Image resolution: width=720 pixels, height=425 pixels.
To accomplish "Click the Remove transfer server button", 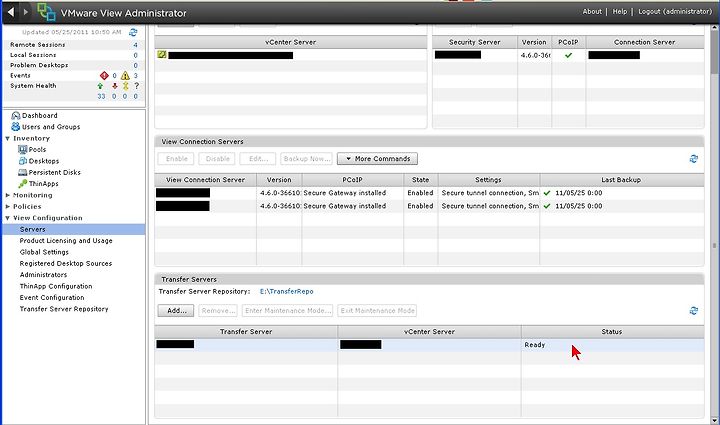I will 218,311.
